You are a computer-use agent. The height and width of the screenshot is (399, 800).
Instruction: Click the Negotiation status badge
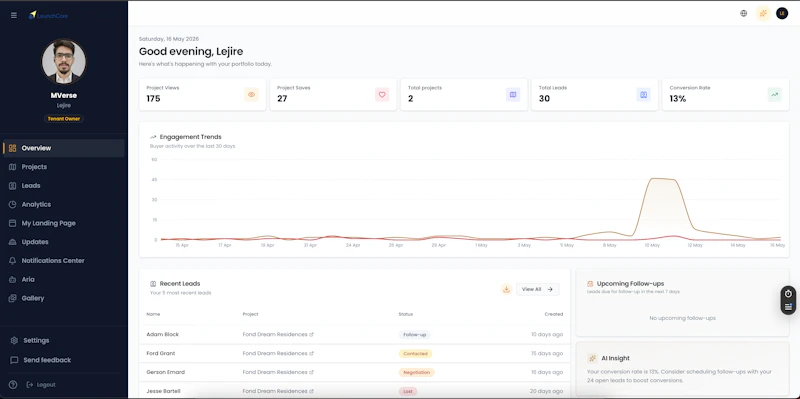pos(416,372)
